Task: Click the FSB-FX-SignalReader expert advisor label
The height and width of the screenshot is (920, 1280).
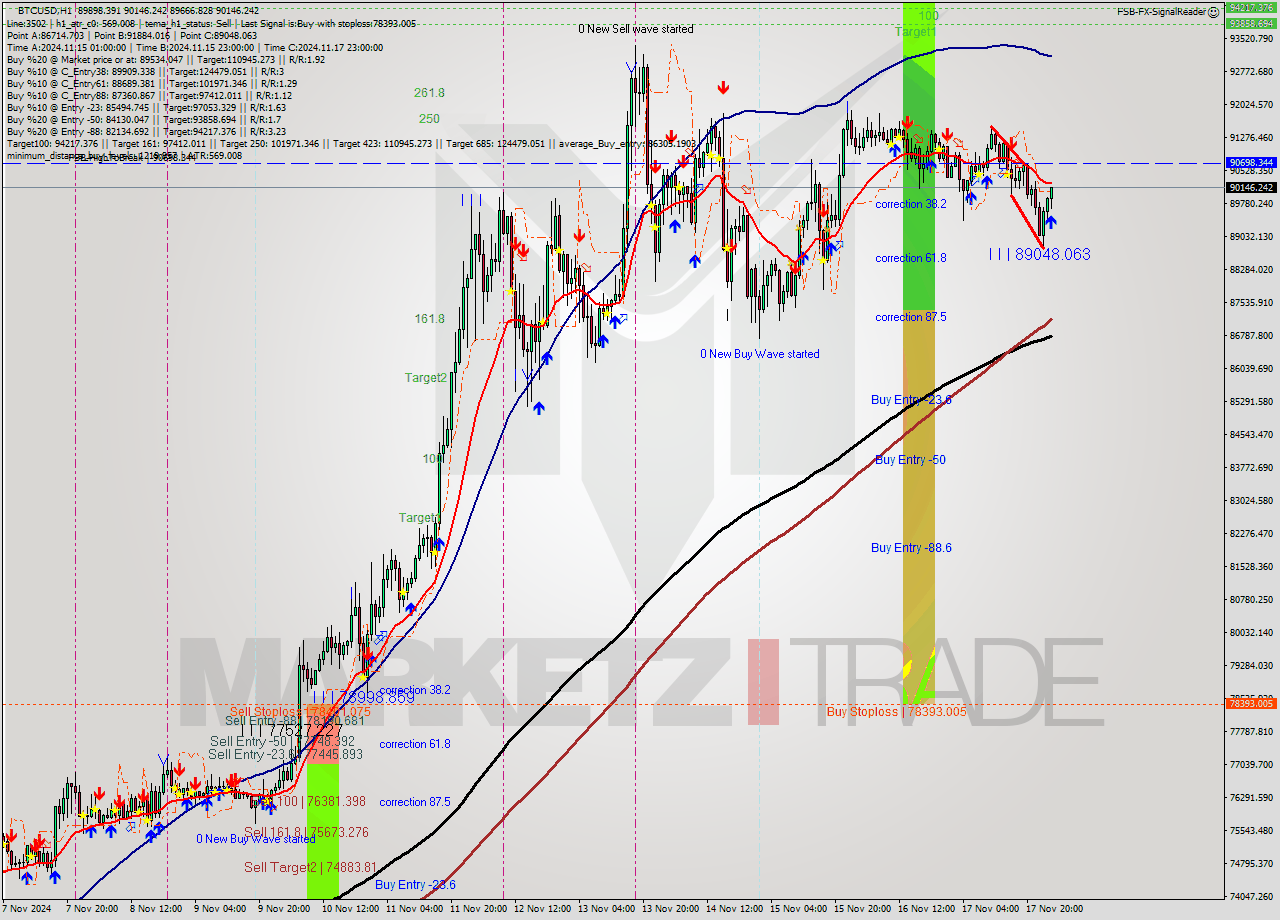Action: (x=1160, y=12)
